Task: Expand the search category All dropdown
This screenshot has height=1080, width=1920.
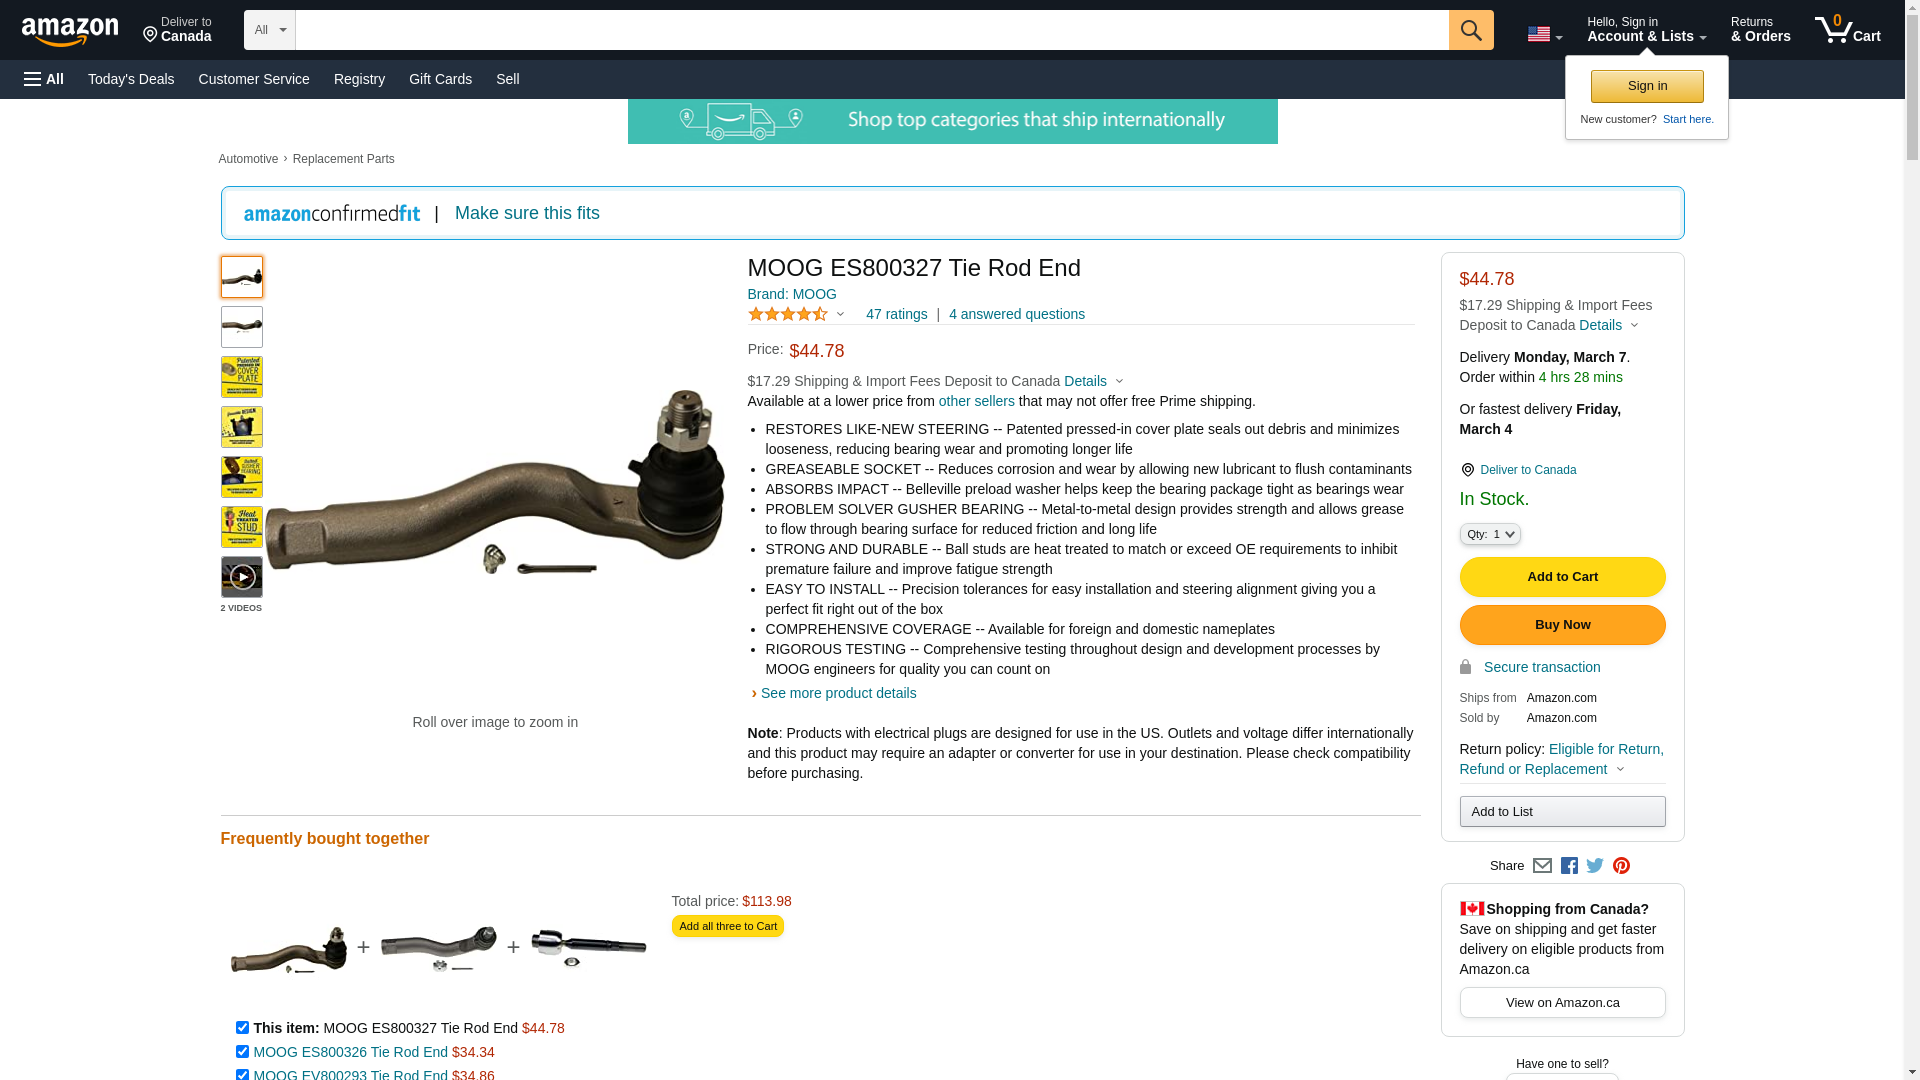Action: pyautogui.click(x=270, y=30)
